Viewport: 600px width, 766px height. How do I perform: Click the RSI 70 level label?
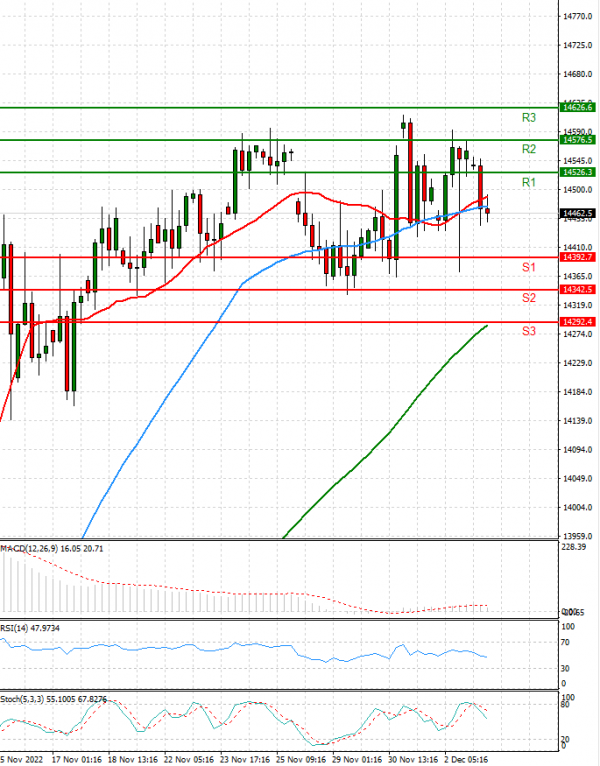(x=565, y=642)
